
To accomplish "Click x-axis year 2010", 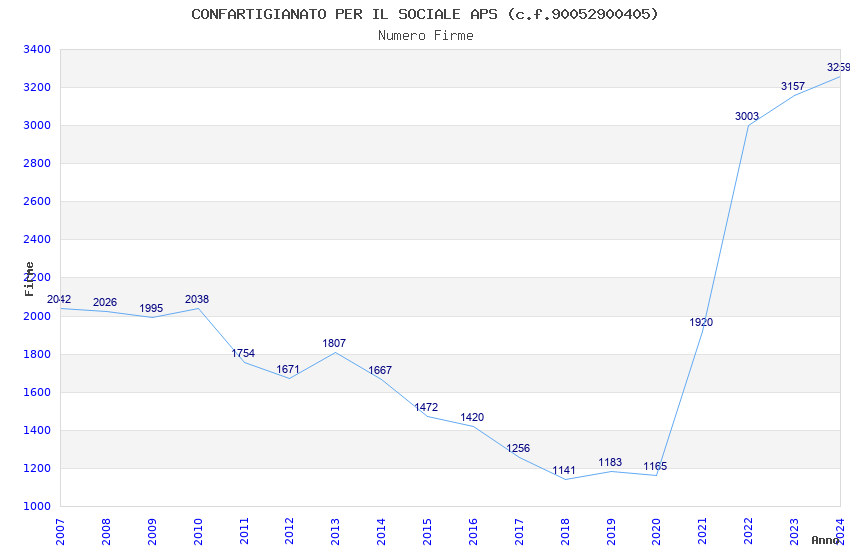I will (198, 532).
